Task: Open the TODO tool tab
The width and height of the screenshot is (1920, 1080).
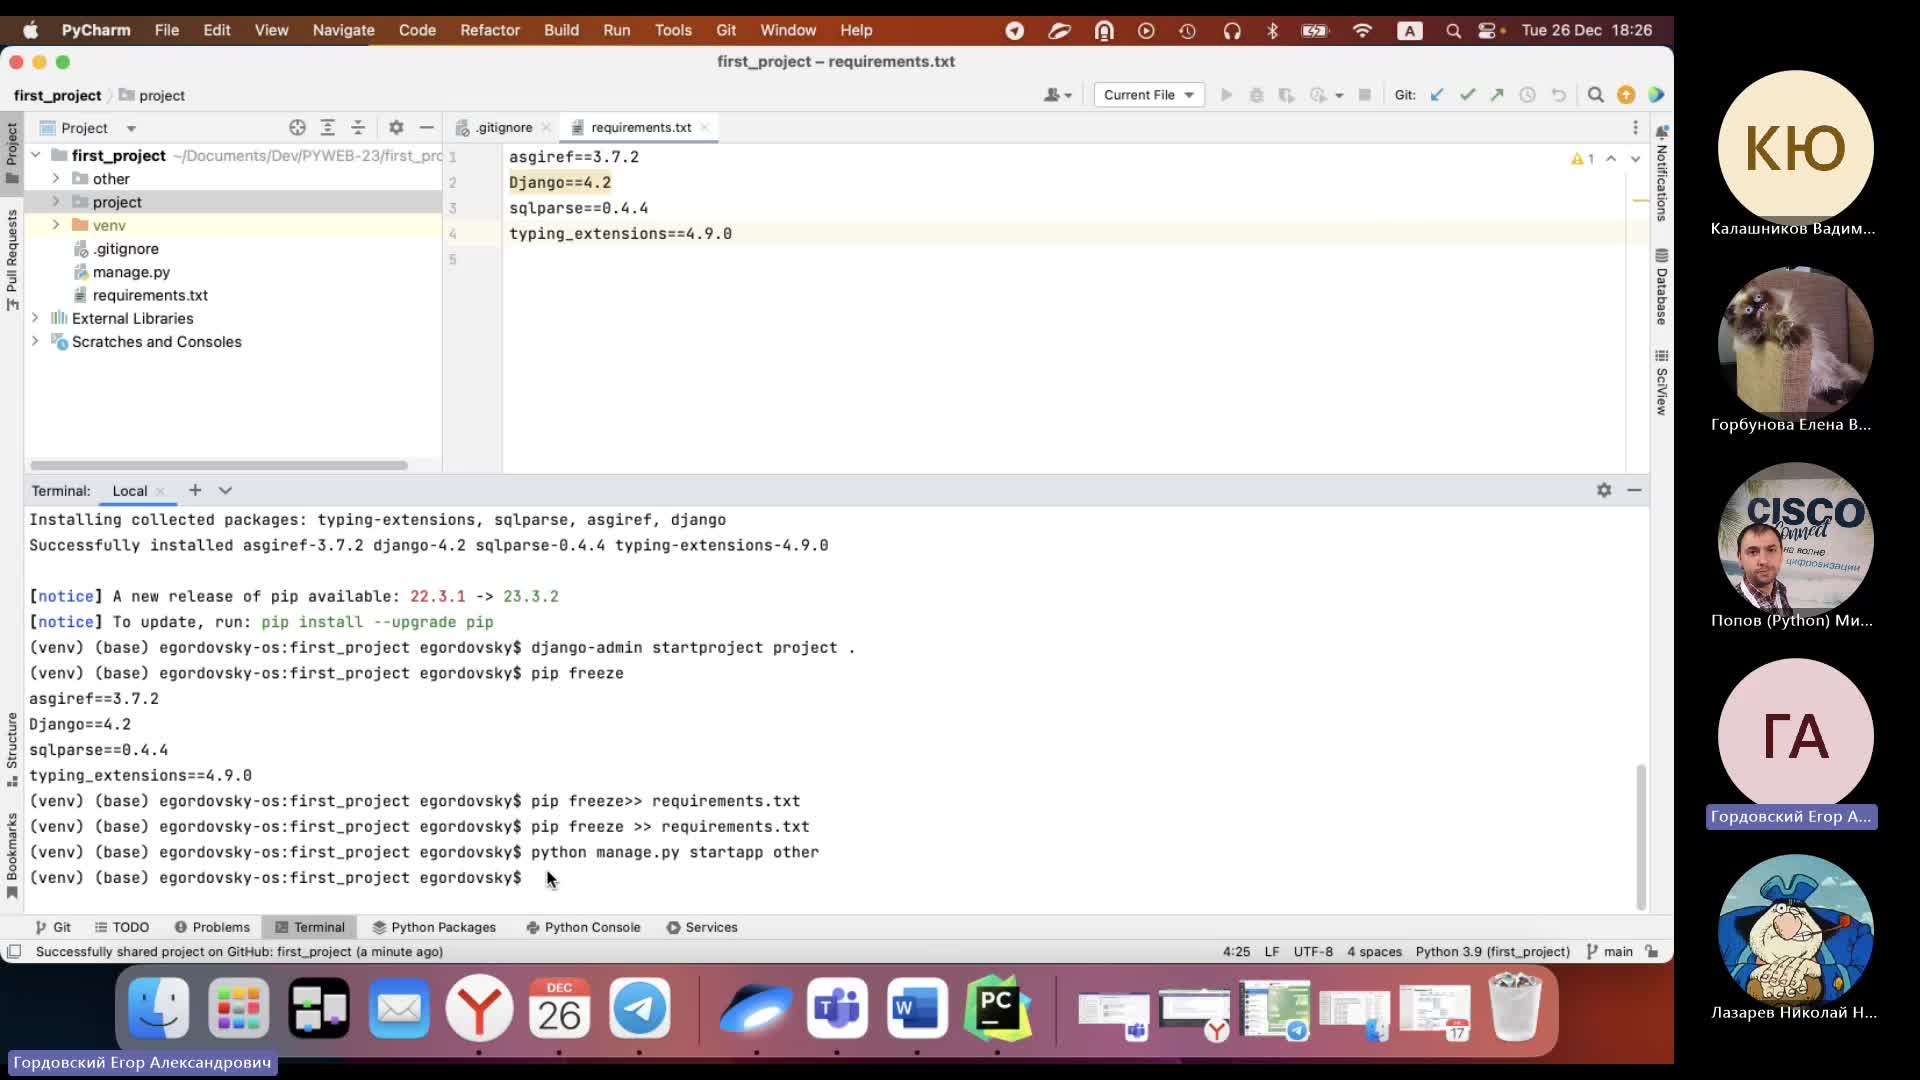Action: [122, 927]
